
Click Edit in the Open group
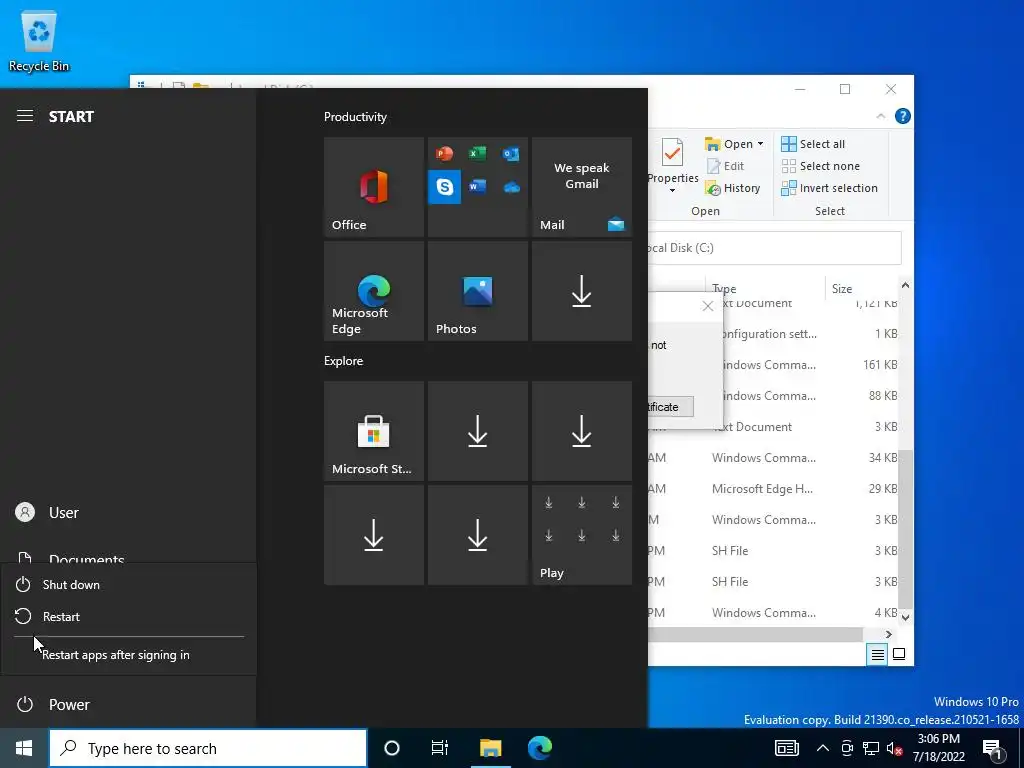click(x=725, y=166)
